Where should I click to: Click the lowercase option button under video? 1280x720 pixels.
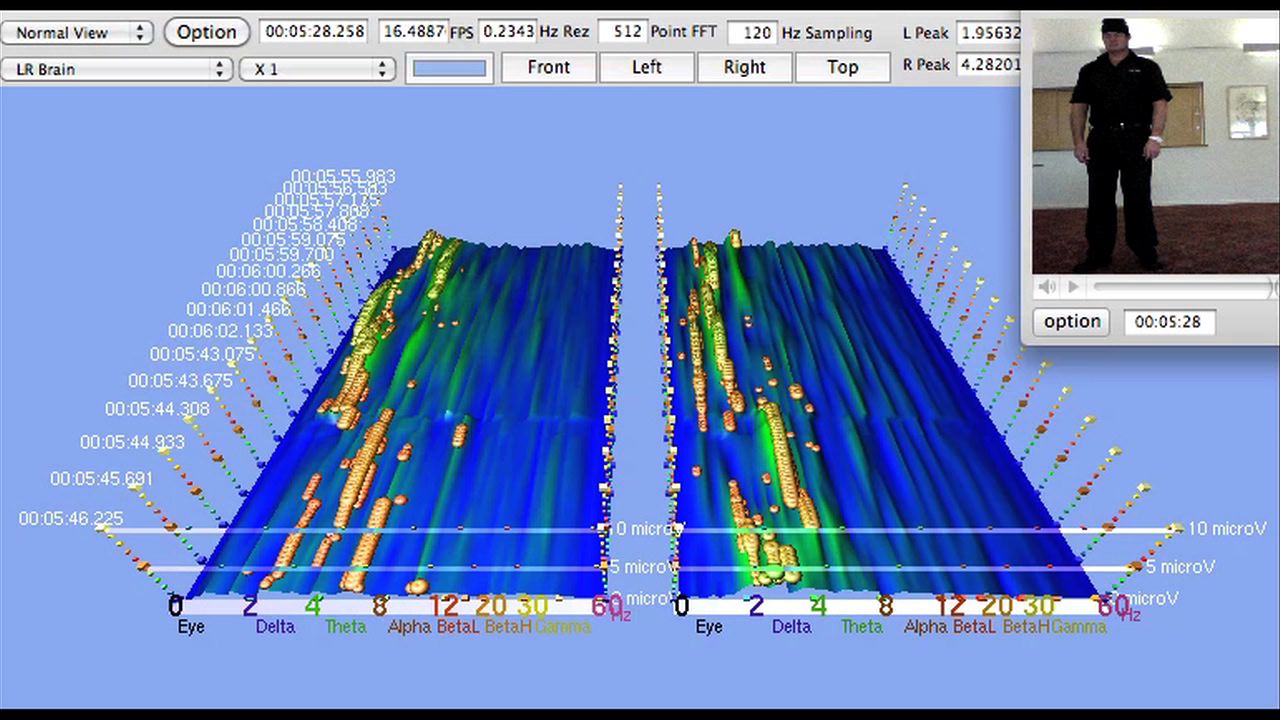(x=1071, y=322)
